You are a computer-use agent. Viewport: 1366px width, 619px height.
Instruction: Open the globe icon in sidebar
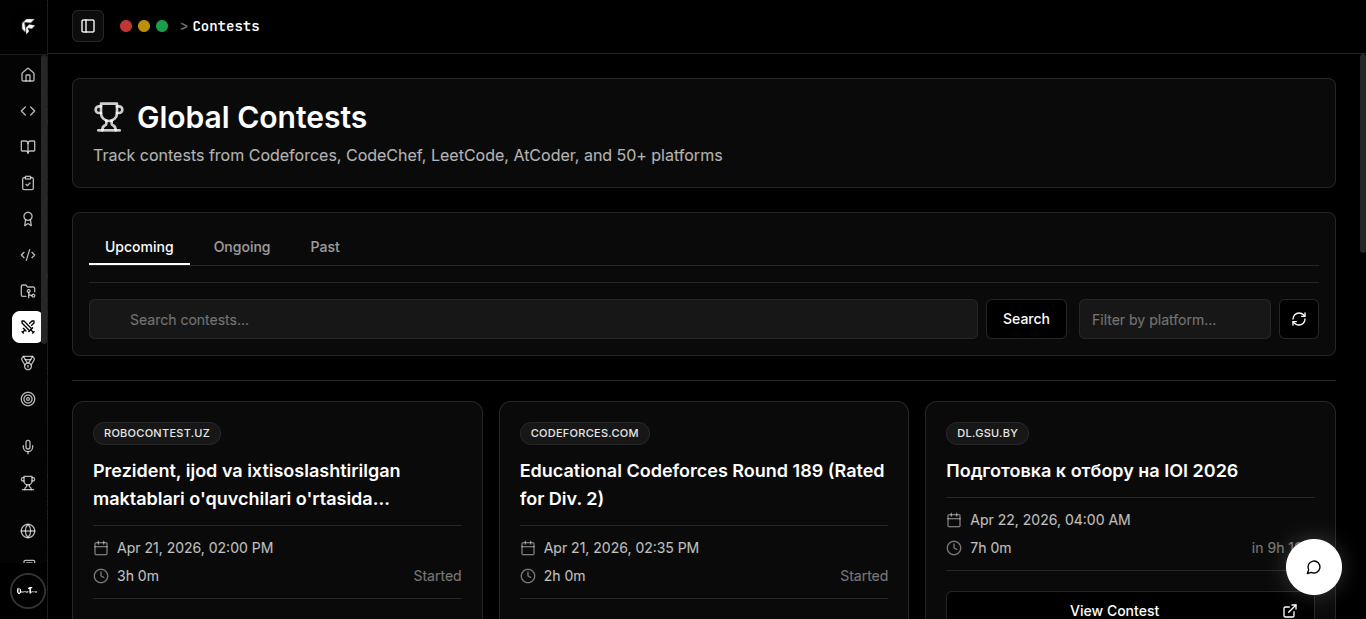tap(28, 531)
